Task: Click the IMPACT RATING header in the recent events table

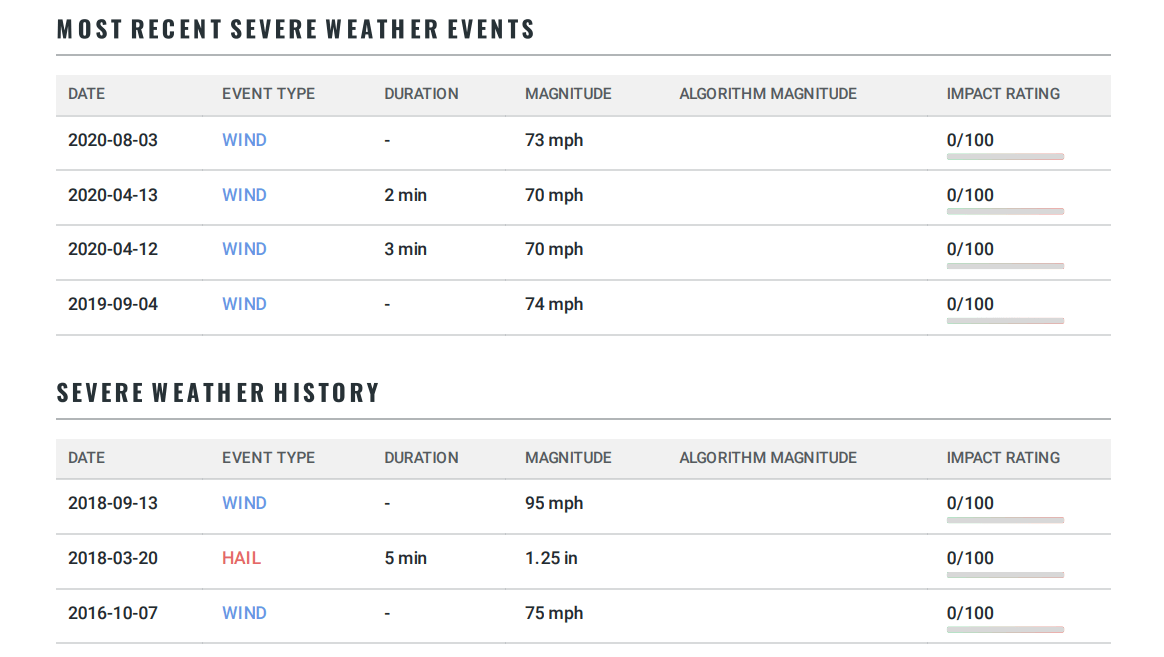Action: [1003, 94]
